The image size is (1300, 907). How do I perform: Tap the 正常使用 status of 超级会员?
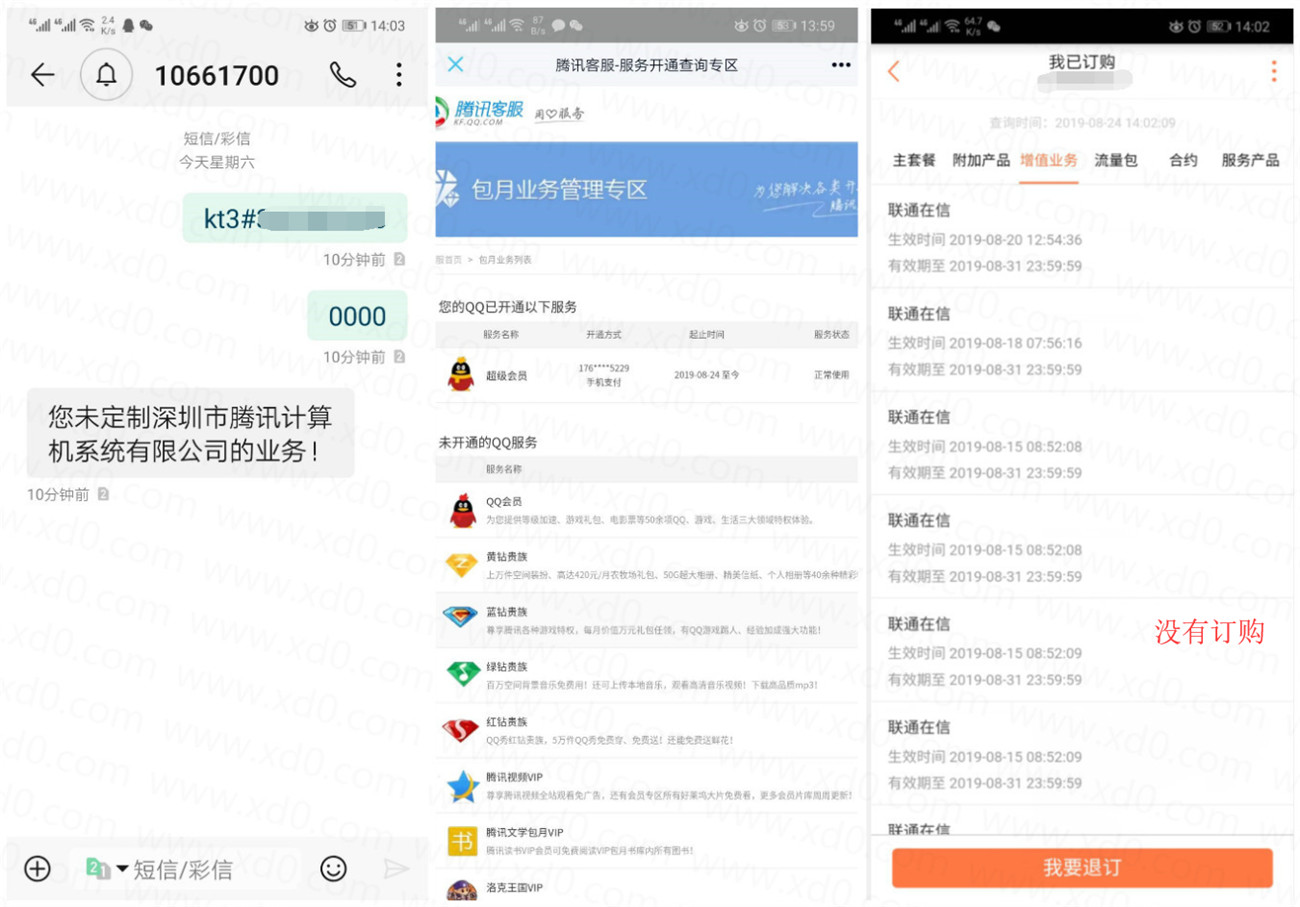831,376
